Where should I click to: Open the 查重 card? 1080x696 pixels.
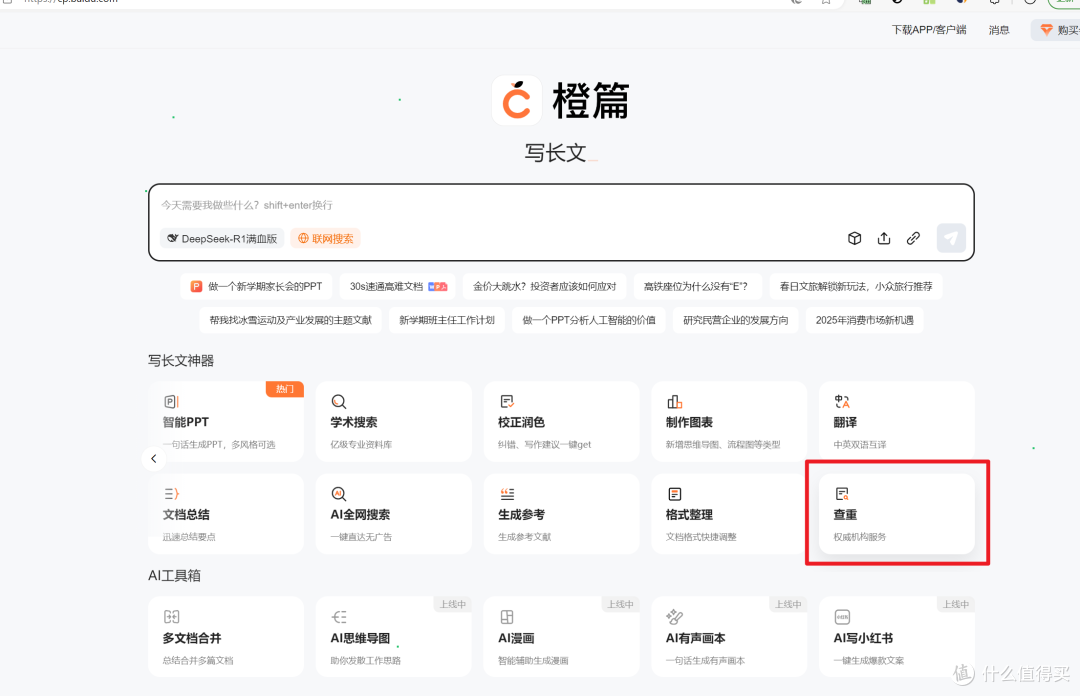pyautogui.click(x=897, y=513)
